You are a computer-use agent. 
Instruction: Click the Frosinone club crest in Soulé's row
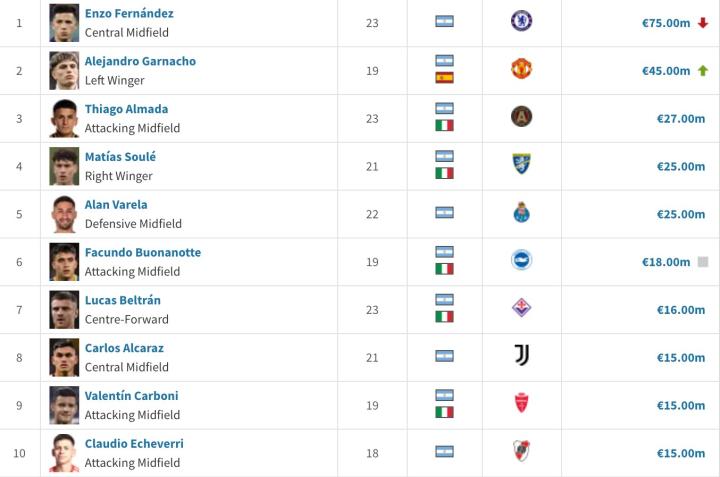point(521,165)
